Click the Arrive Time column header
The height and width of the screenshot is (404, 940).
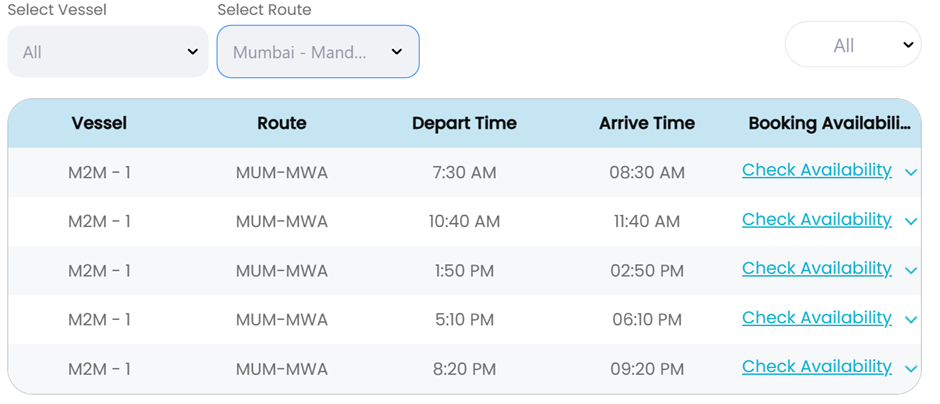647,124
